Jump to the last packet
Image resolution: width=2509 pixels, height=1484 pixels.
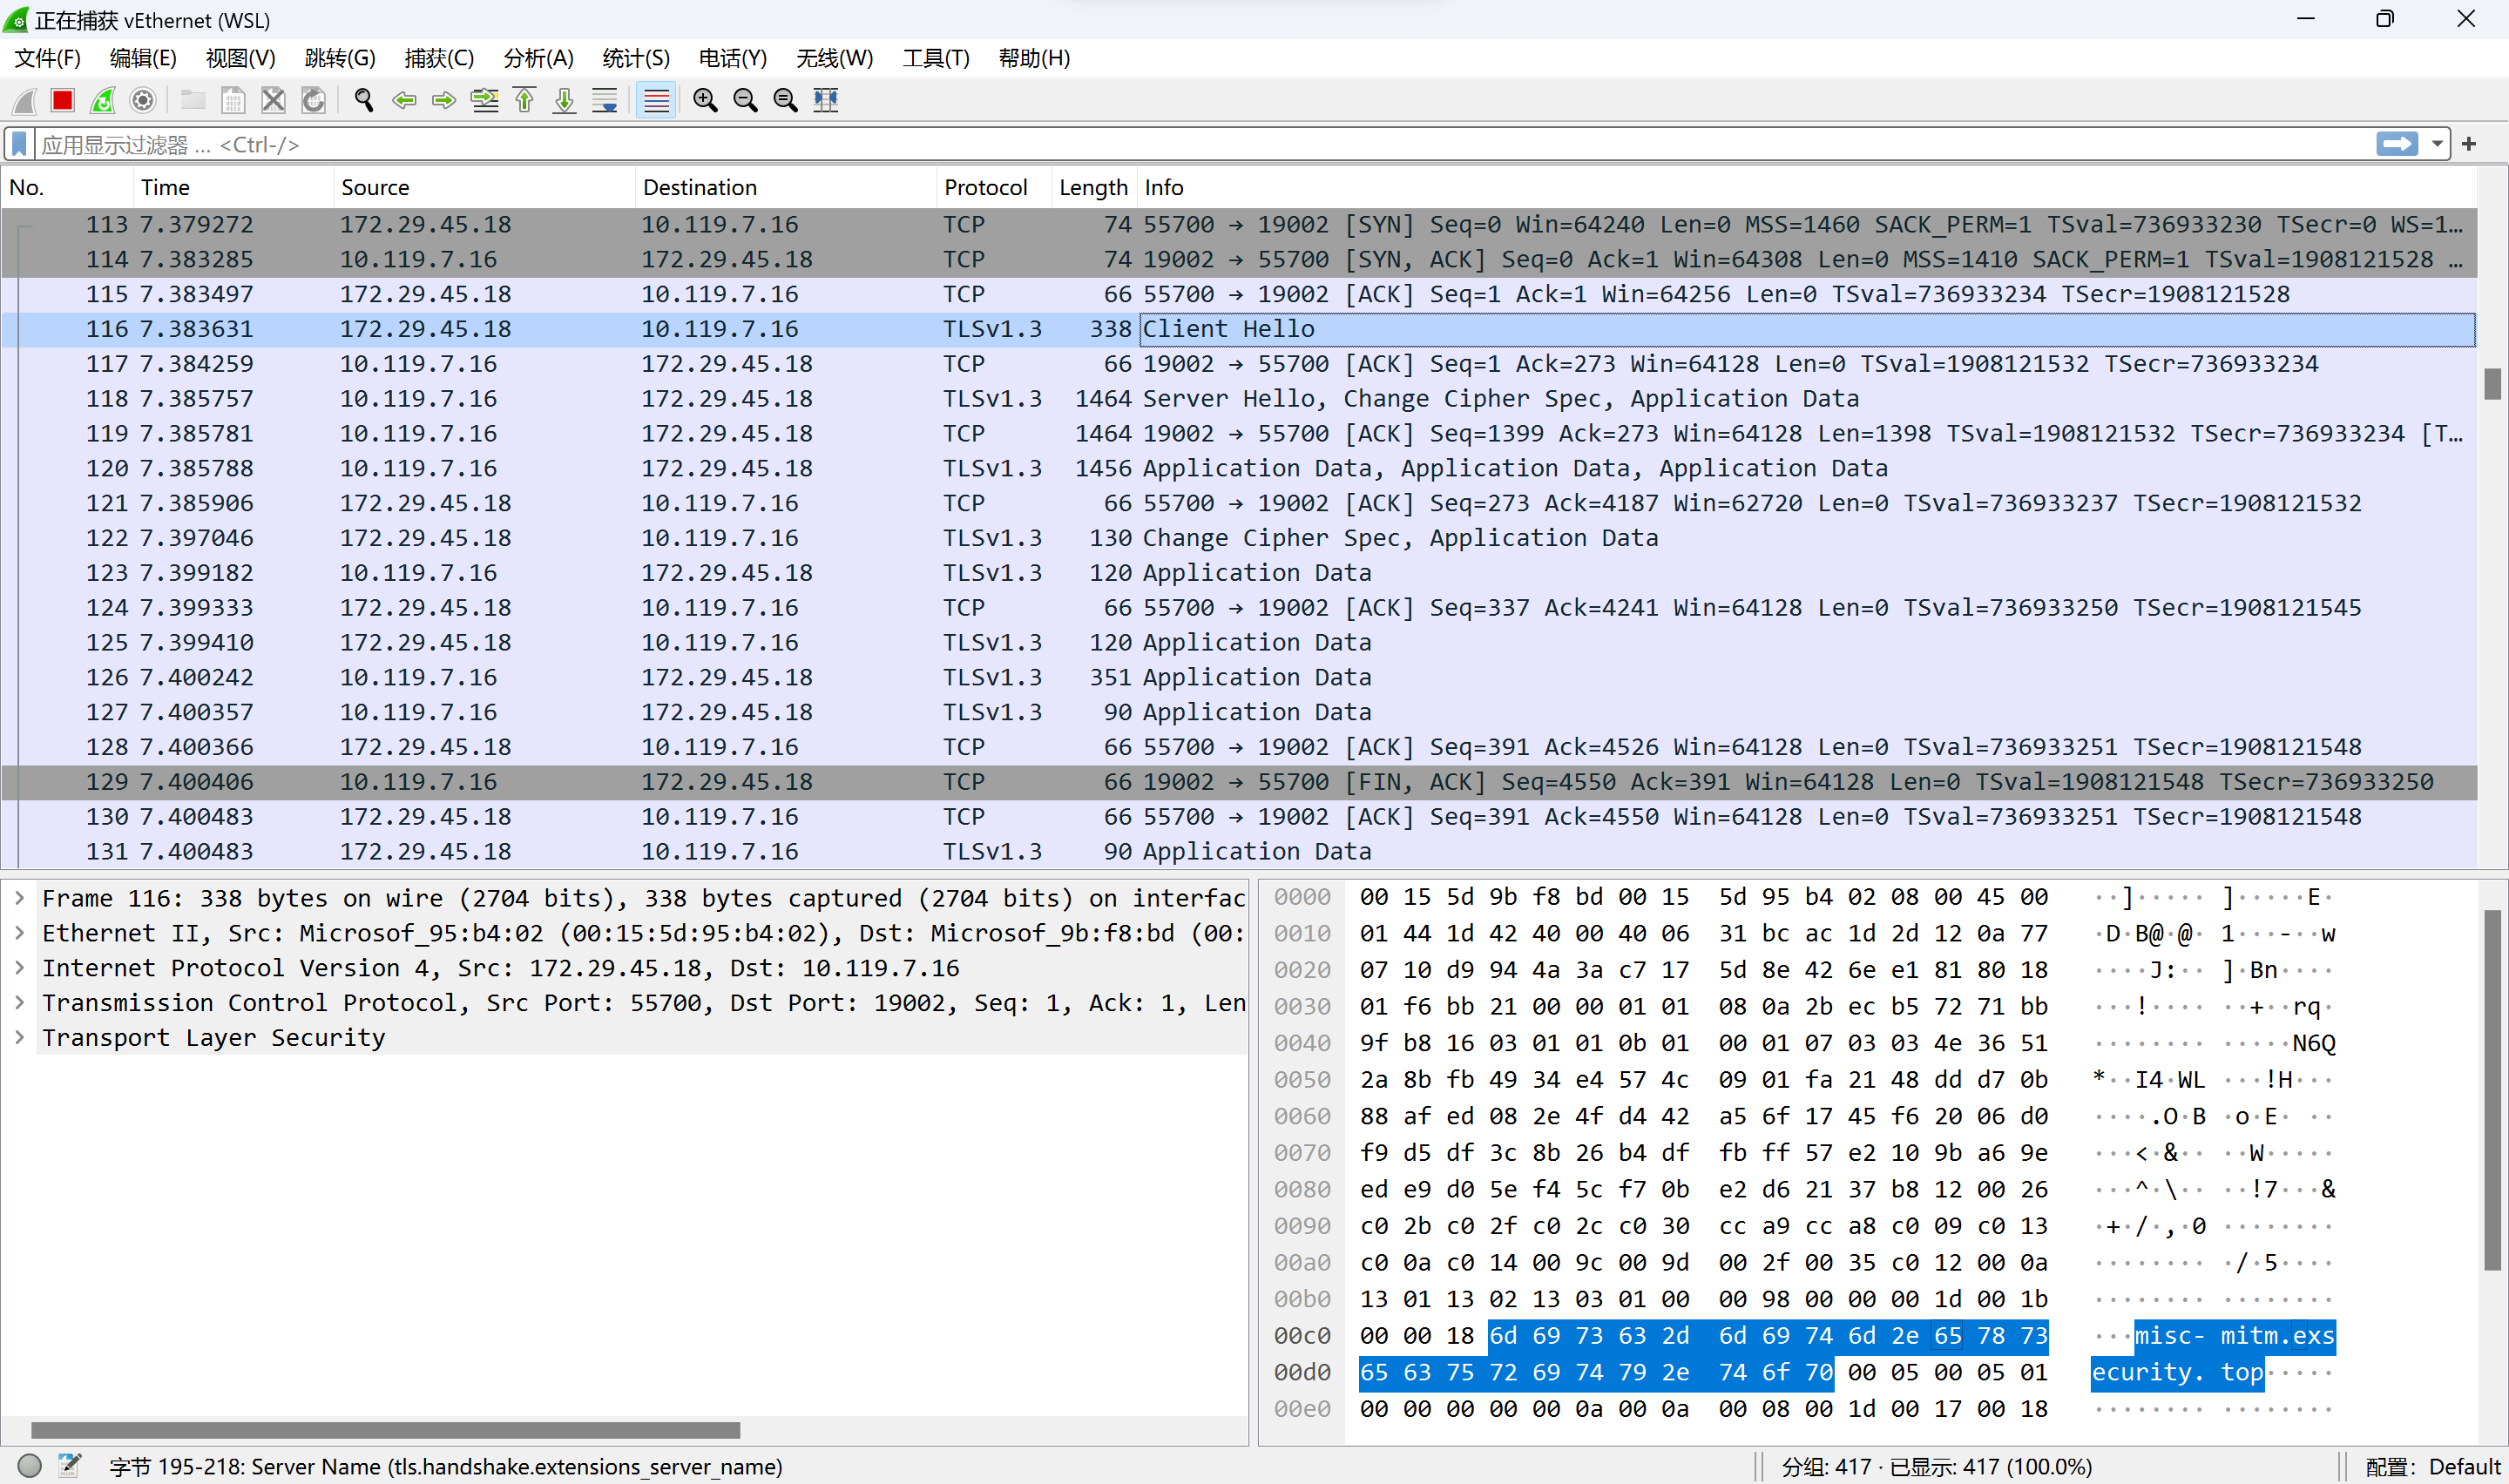pos(565,100)
